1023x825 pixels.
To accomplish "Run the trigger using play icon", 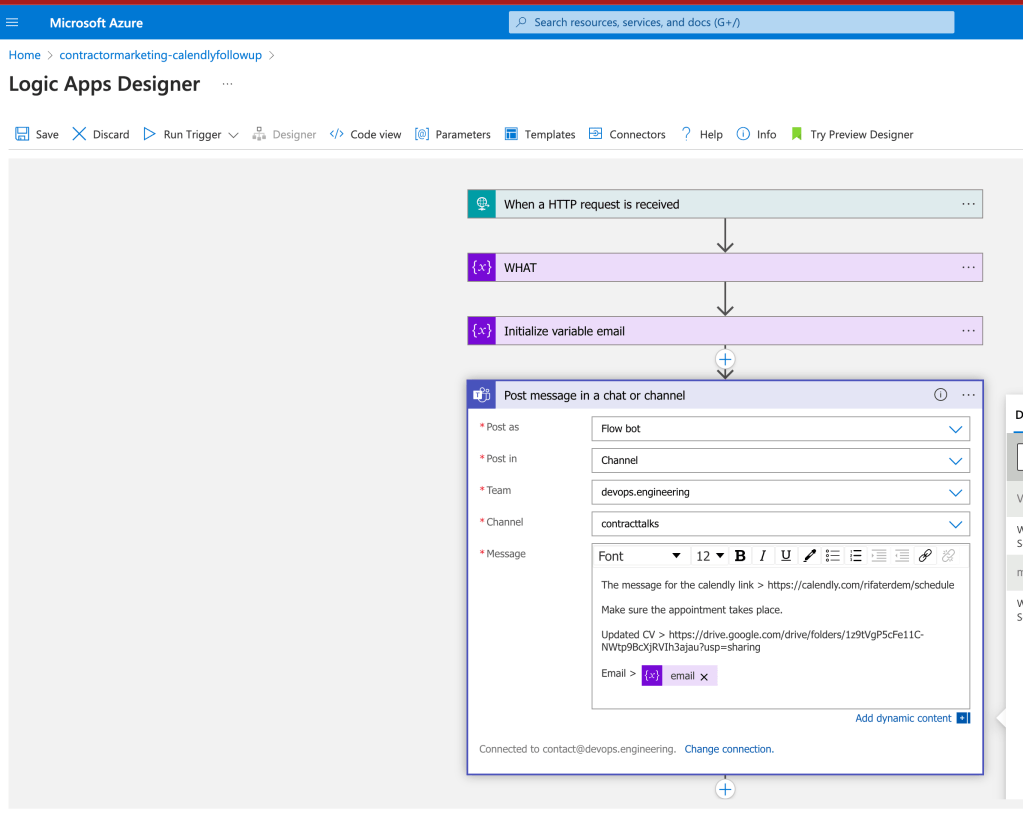I will pyautogui.click(x=149, y=134).
